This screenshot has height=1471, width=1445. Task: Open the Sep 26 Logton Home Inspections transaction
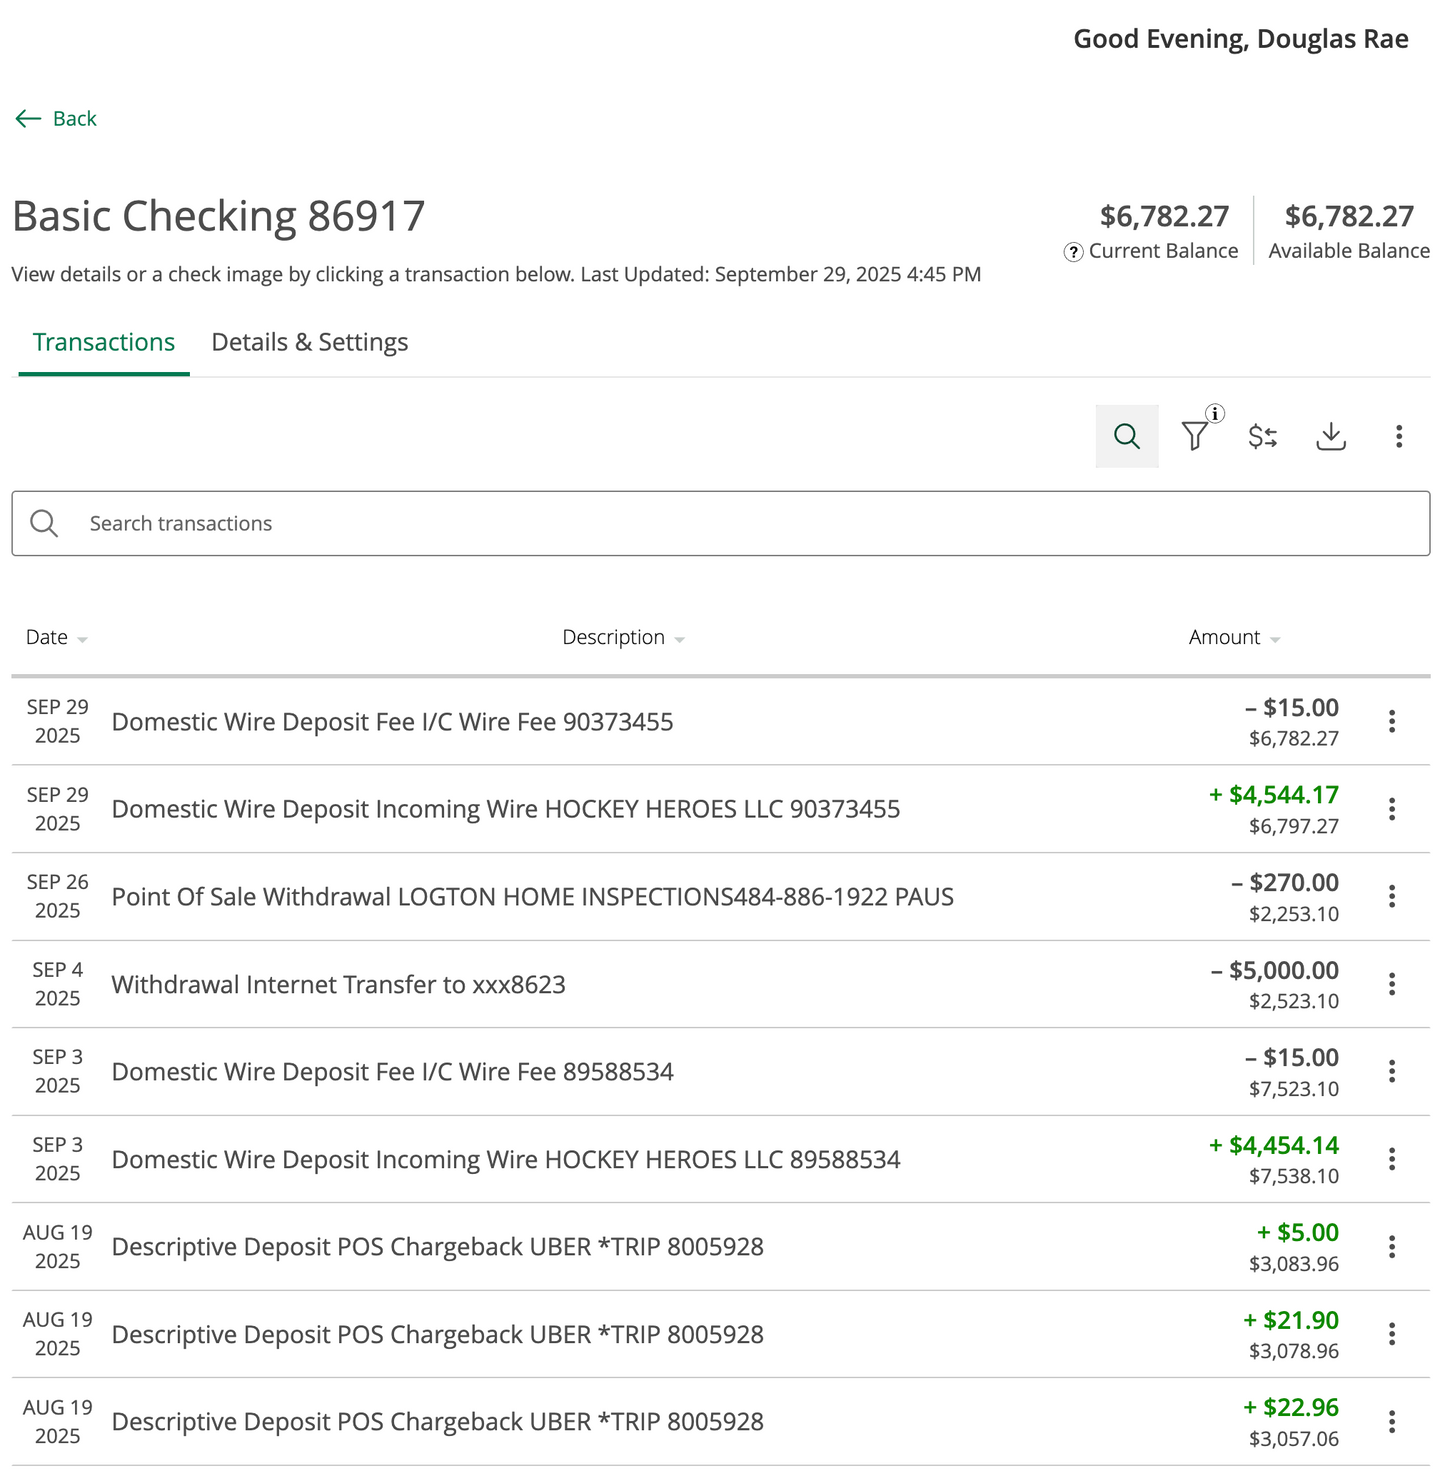pyautogui.click(x=532, y=897)
